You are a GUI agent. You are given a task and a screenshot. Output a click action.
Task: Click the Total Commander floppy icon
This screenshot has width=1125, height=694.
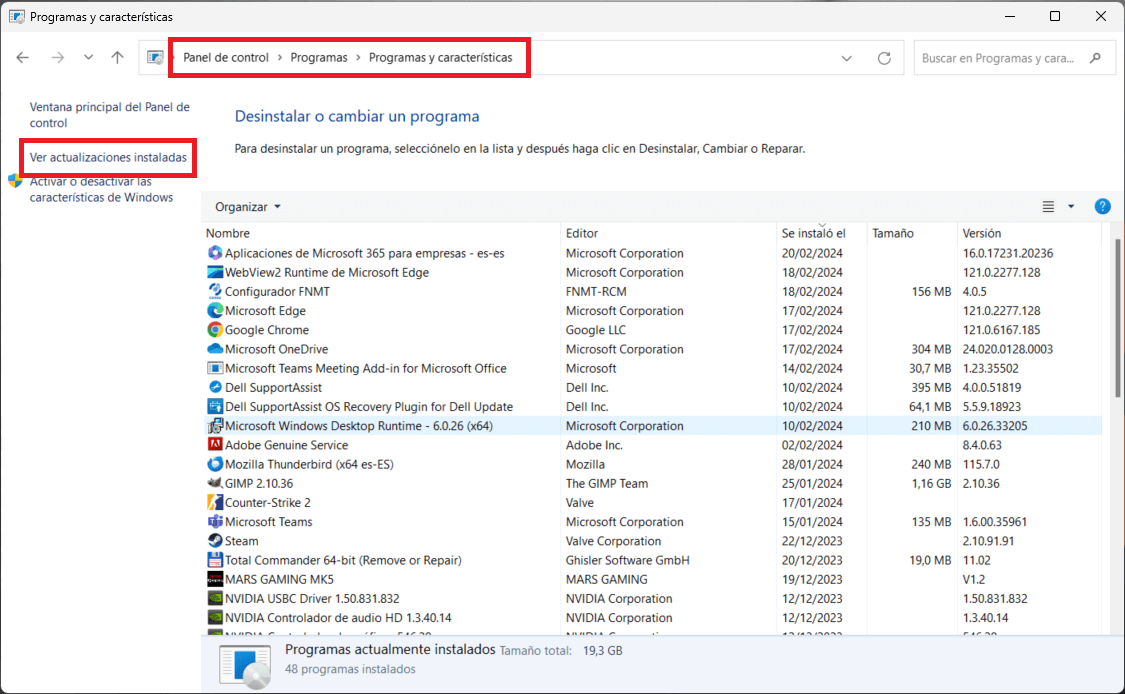pyautogui.click(x=215, y=560)
